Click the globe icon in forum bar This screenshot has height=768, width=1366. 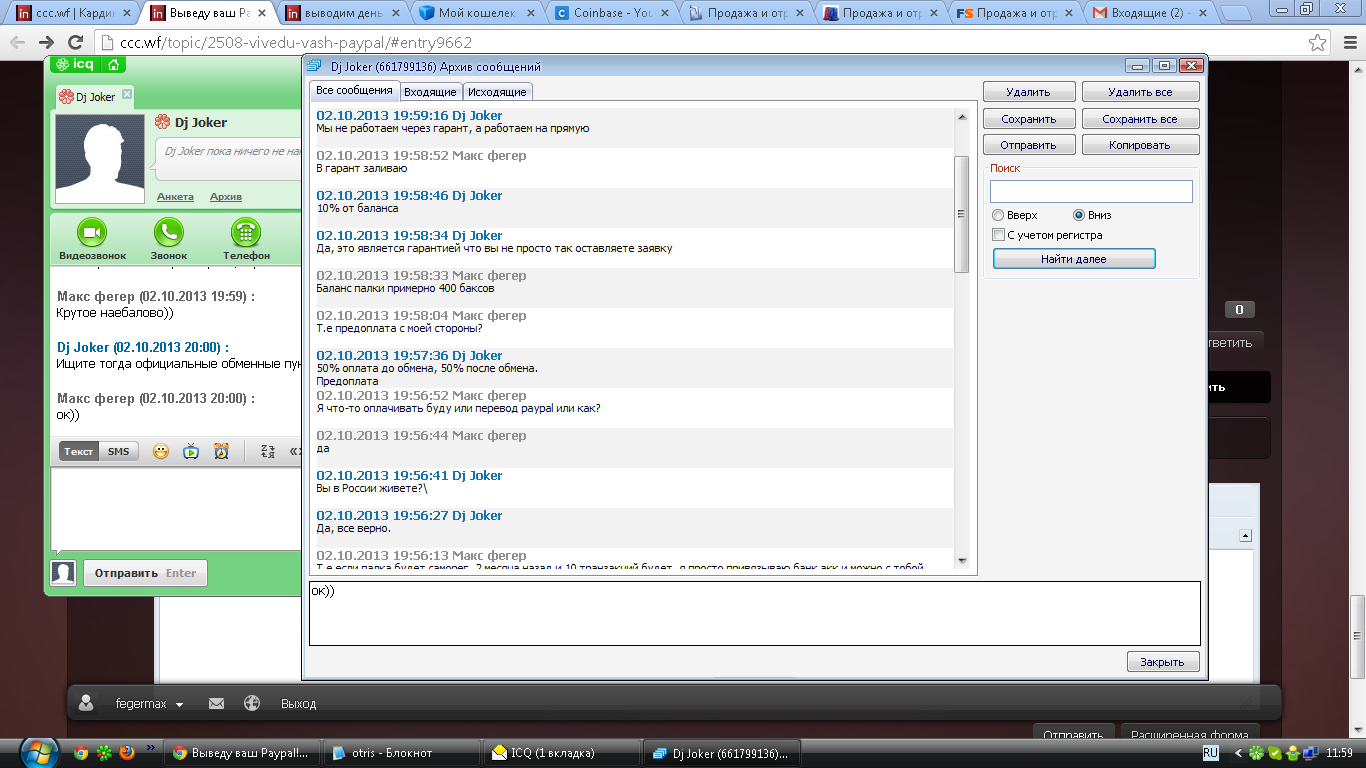(252, 703)
